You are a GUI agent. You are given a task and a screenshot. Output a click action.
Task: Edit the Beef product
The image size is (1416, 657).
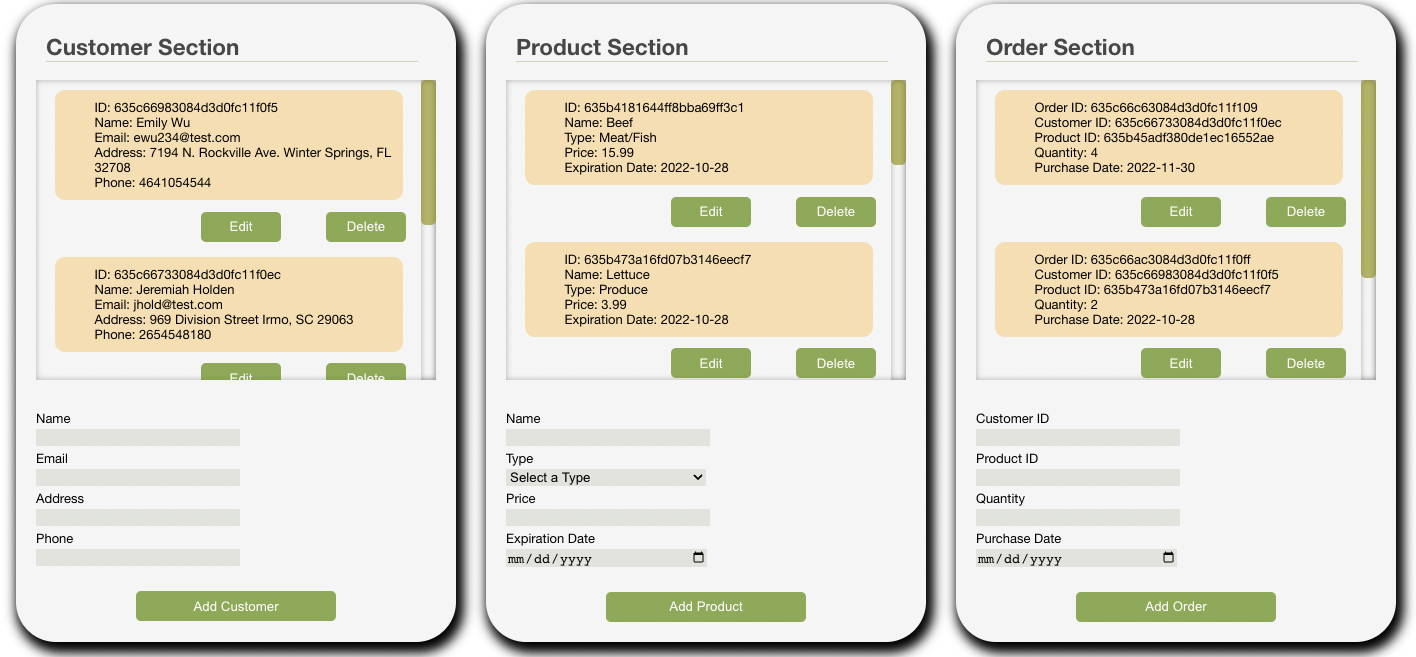(x=711, y=212)
